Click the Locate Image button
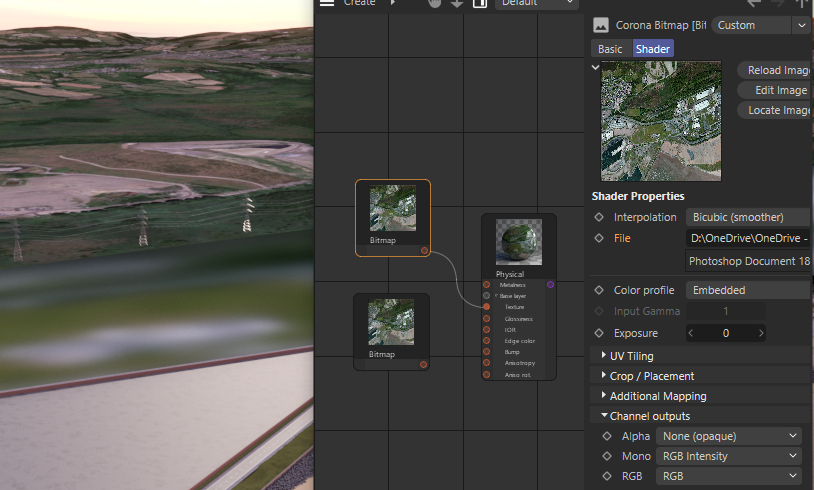814x490 pixels. point(775,110)
